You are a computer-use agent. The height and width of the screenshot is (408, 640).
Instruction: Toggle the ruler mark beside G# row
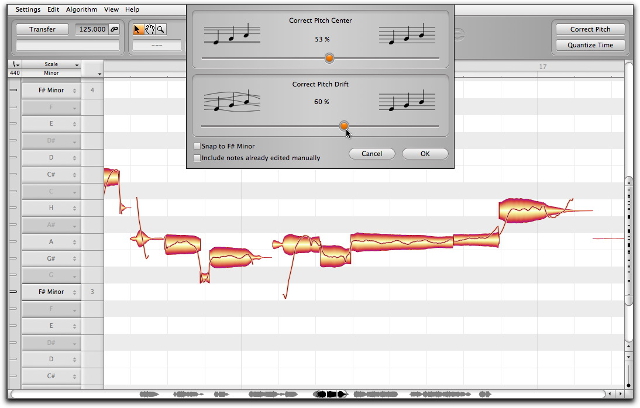[14, 258]
